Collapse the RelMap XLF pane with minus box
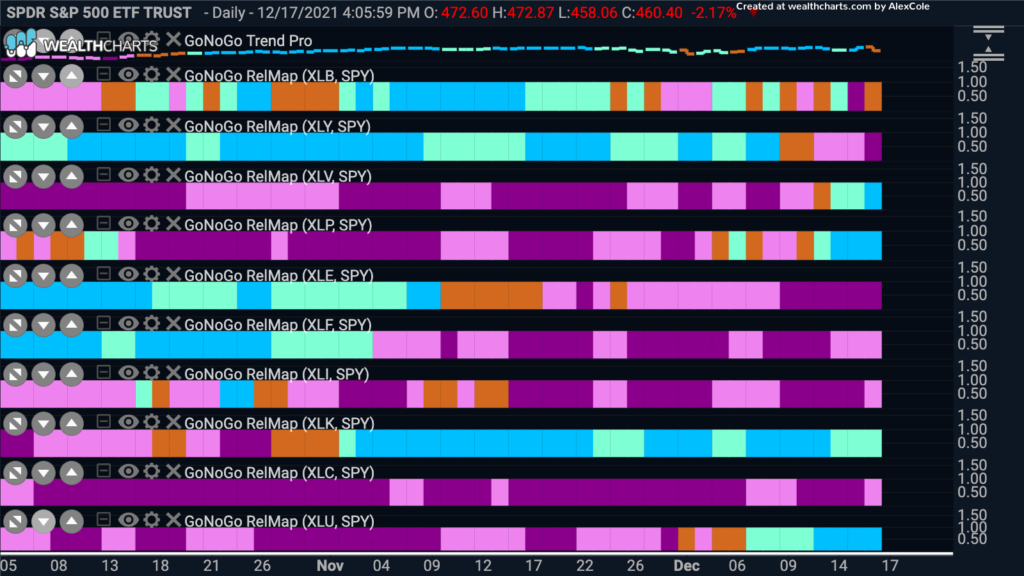The height and width of the screenshot is (576, 1024). (x=103, y=323)
